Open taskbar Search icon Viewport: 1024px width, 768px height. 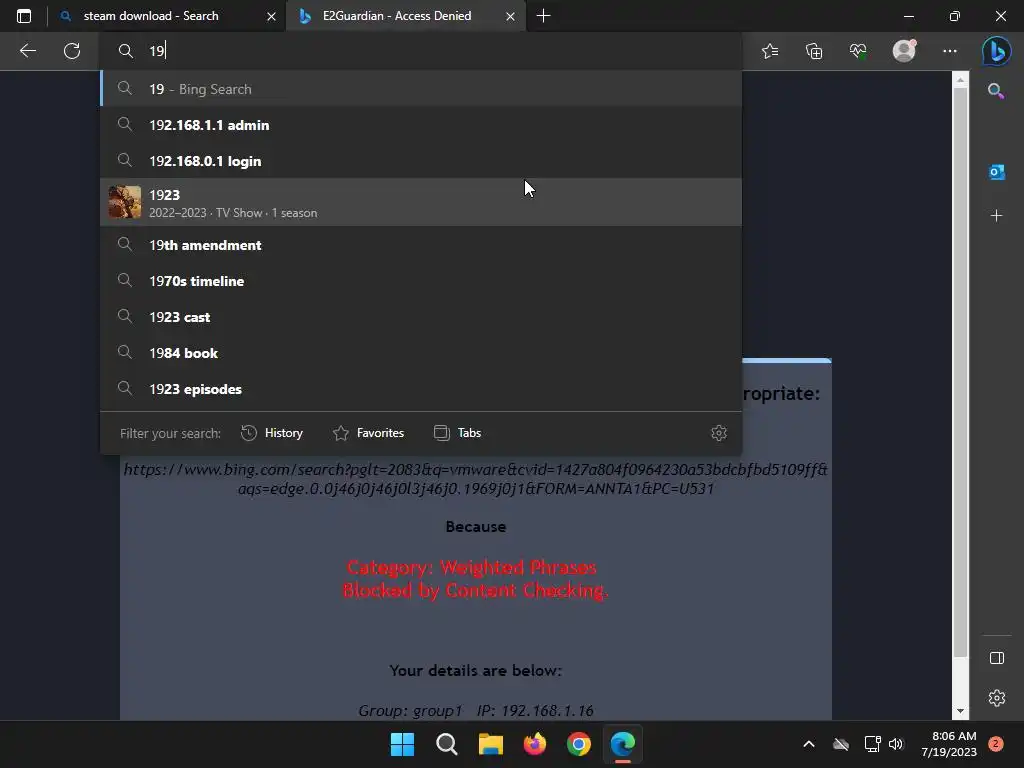click(x=447, y=744)
